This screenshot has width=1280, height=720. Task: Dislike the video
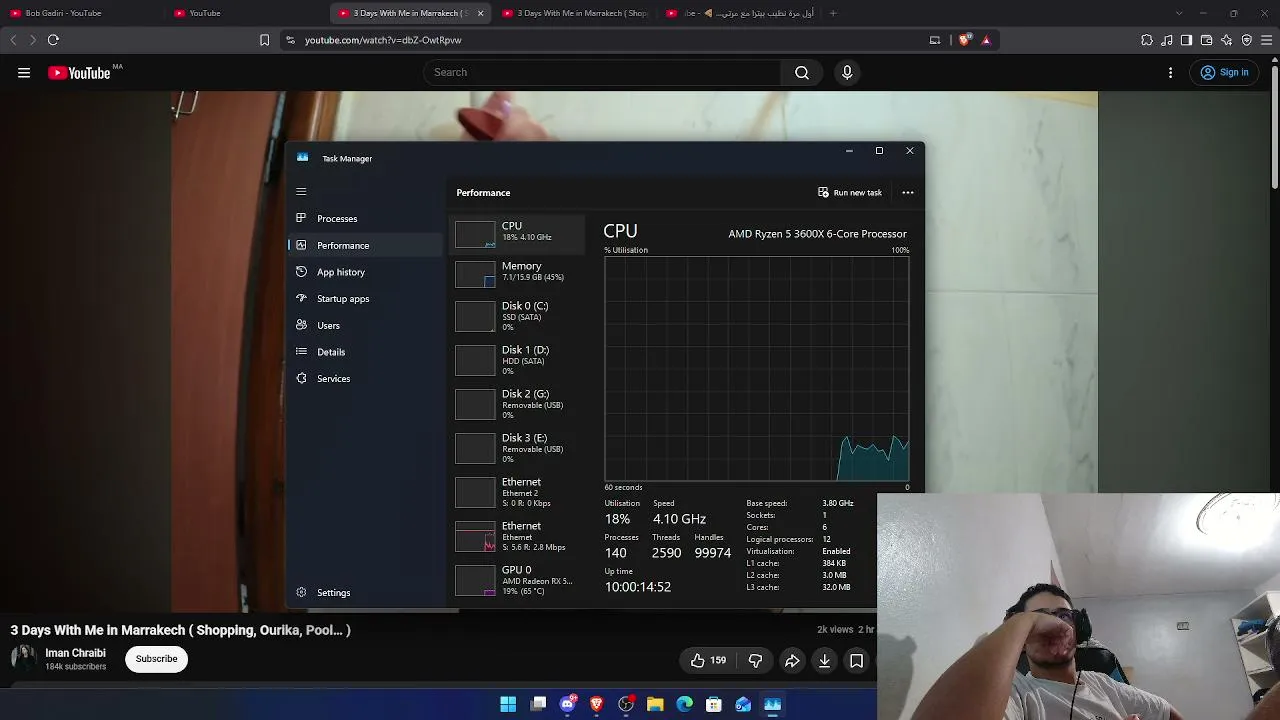755,660
